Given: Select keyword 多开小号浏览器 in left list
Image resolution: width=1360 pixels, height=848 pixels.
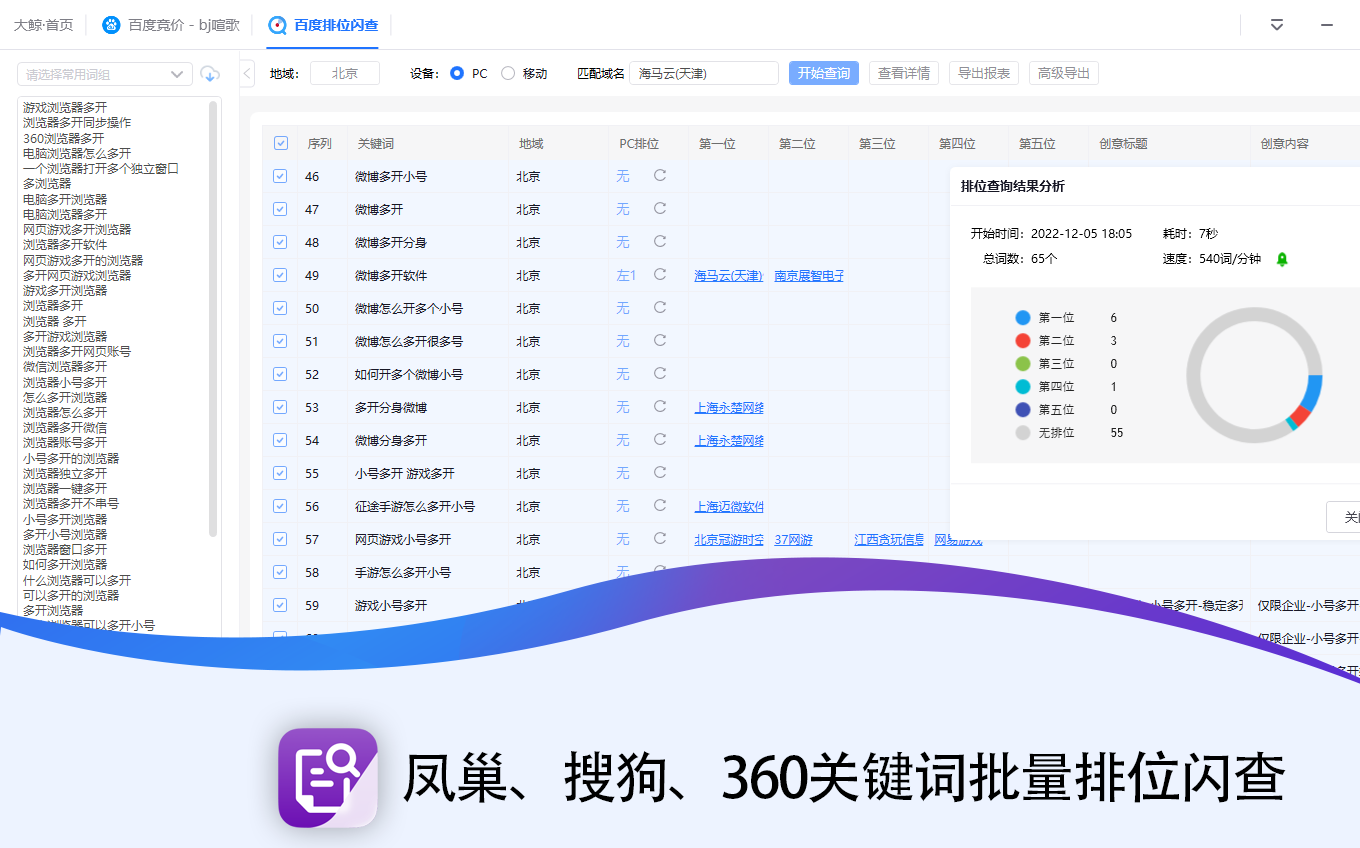Looking at the screenshot, I should [65, 534].
